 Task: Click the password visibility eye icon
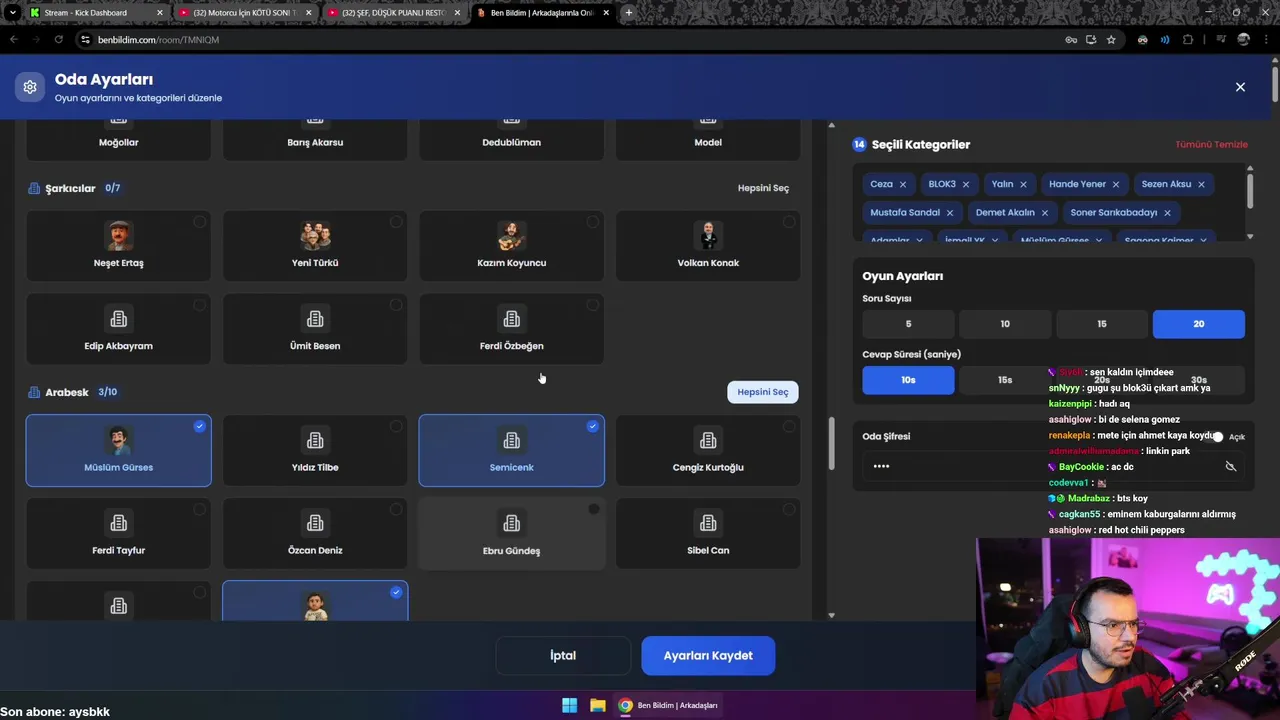coord(1231,466)
